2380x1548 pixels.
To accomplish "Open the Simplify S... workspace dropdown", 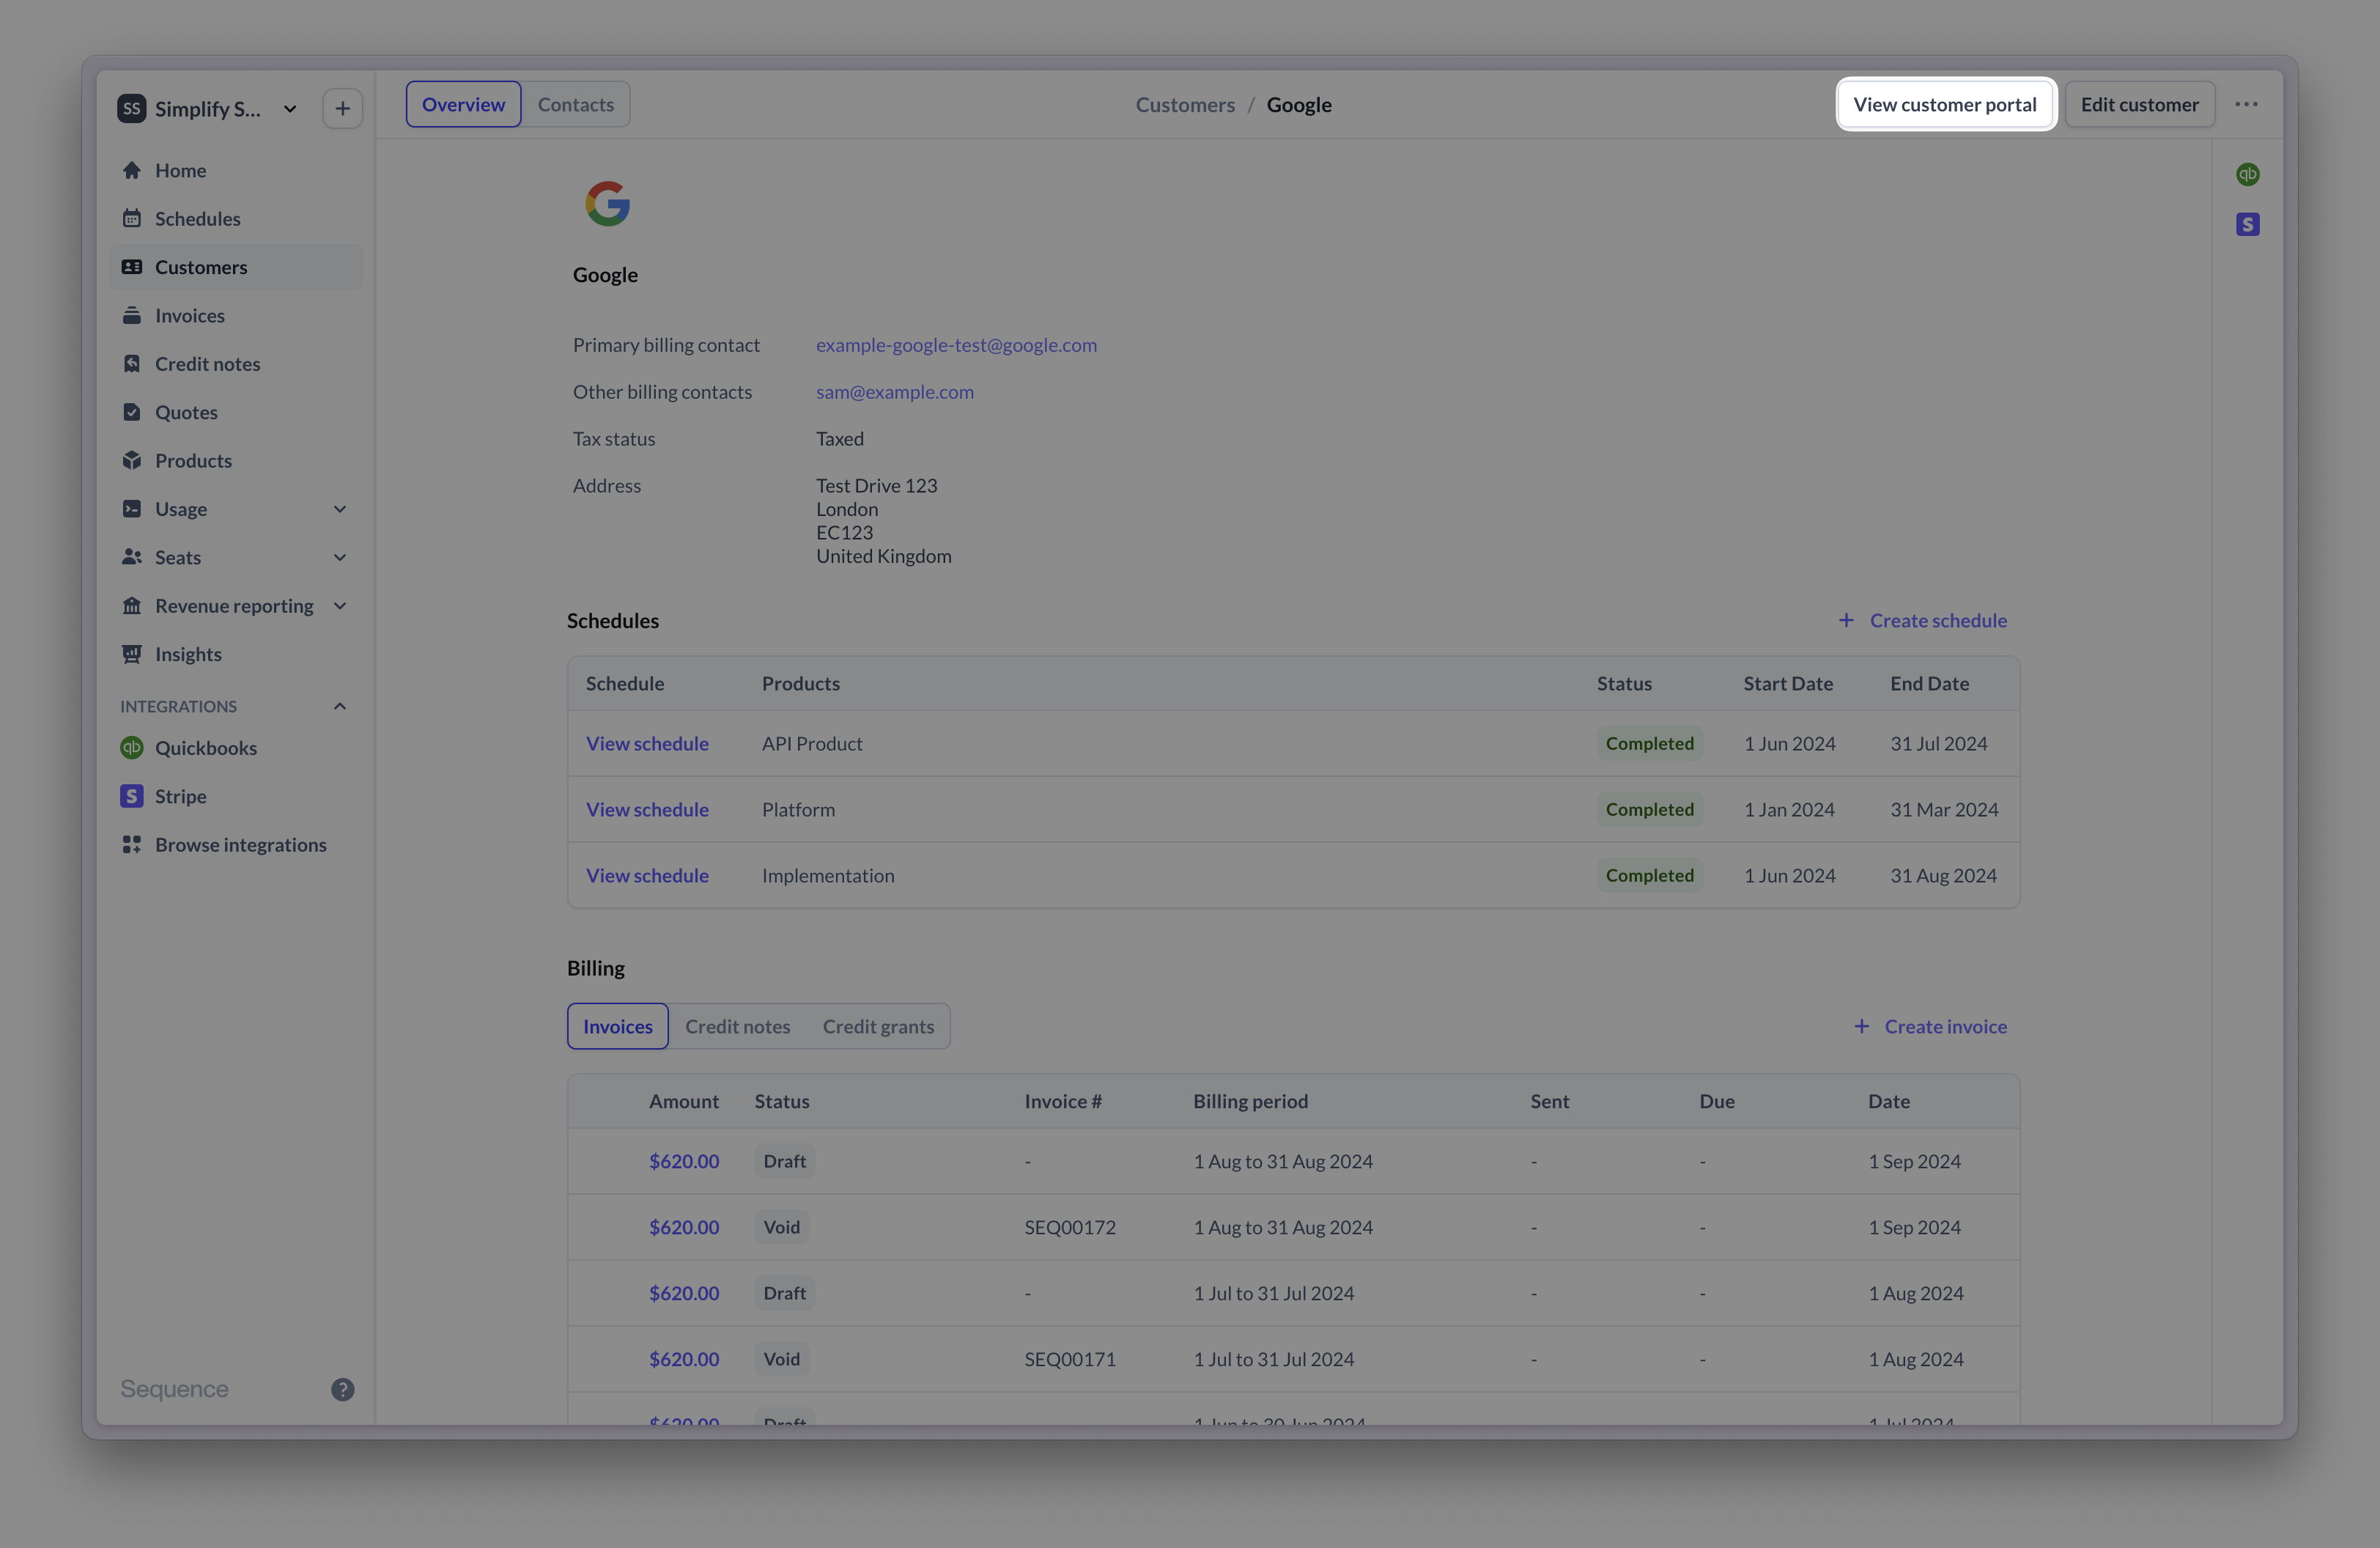I will [x=208, y=108].
